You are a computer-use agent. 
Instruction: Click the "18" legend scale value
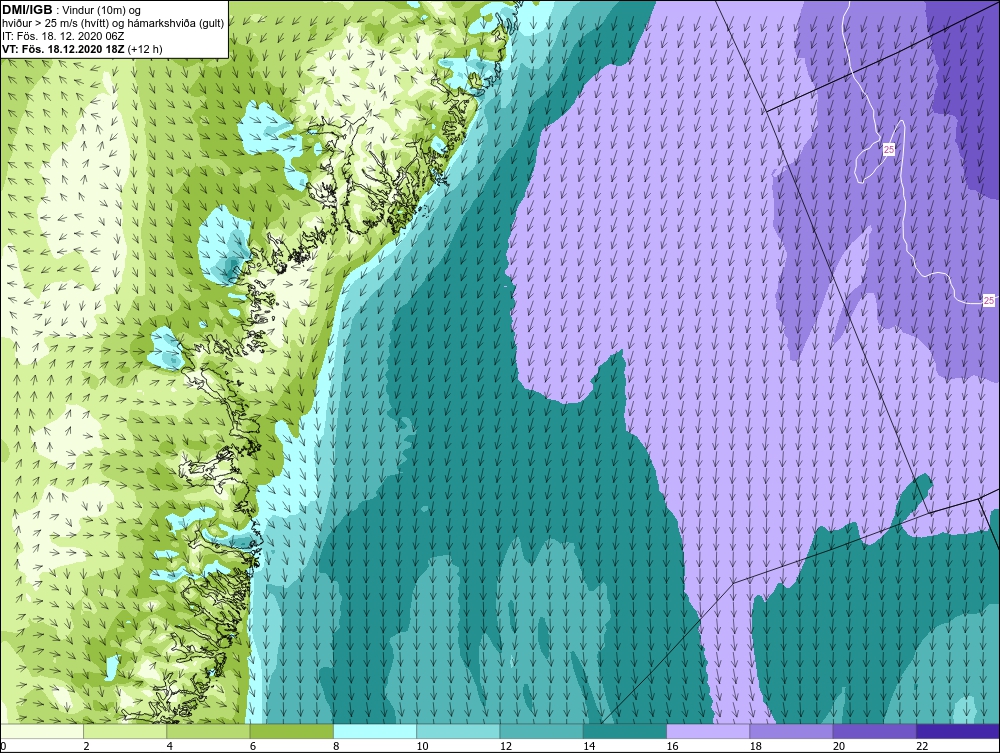[756, 746]
